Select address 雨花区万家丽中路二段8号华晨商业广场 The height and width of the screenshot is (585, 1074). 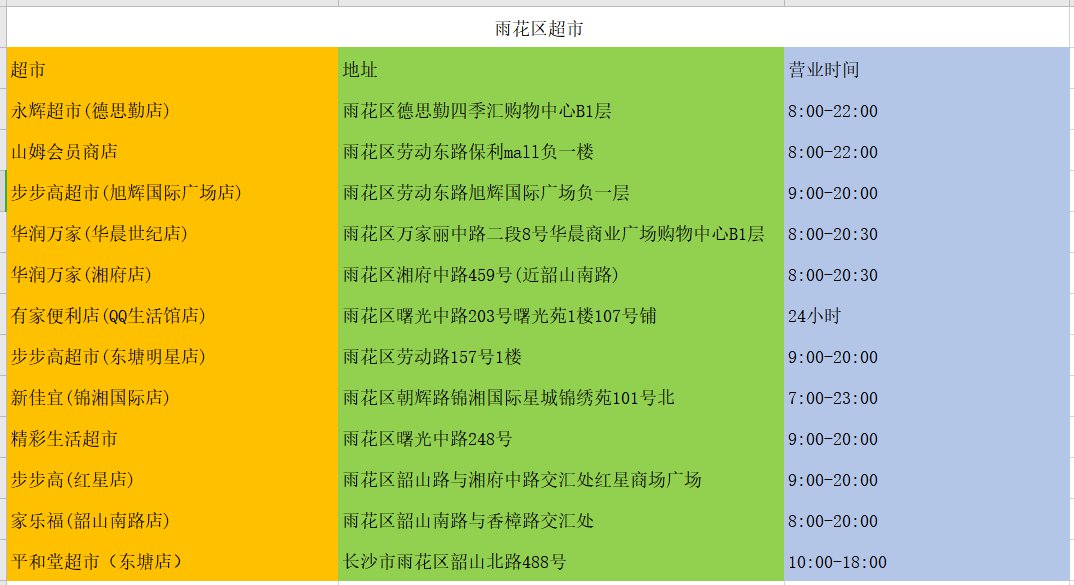coord(561,234)
